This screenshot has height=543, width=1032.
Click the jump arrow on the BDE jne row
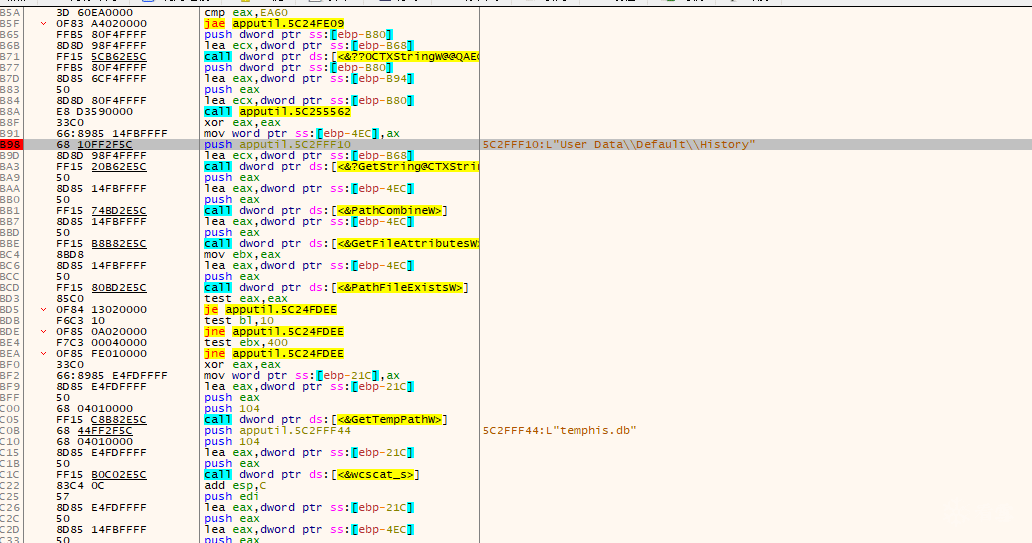tap(43, 332)
